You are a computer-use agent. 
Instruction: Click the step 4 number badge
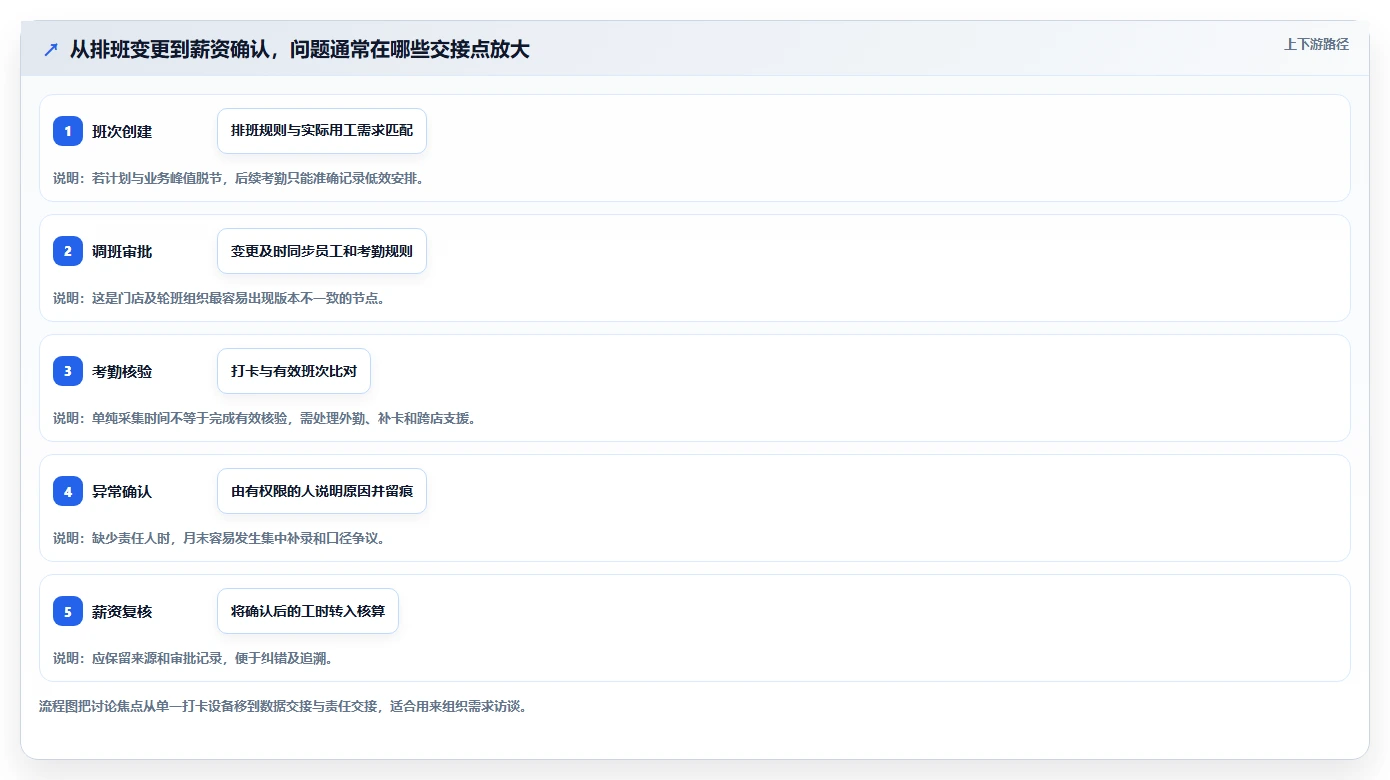click(68, 491)
